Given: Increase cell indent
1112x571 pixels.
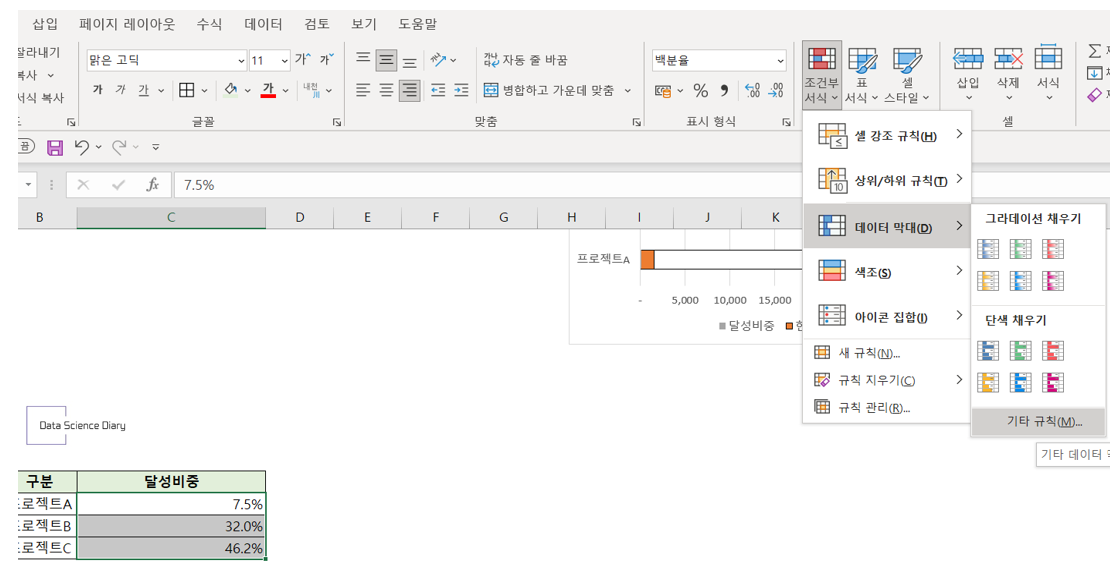Looking at the screenshot, I should [462, 90].
